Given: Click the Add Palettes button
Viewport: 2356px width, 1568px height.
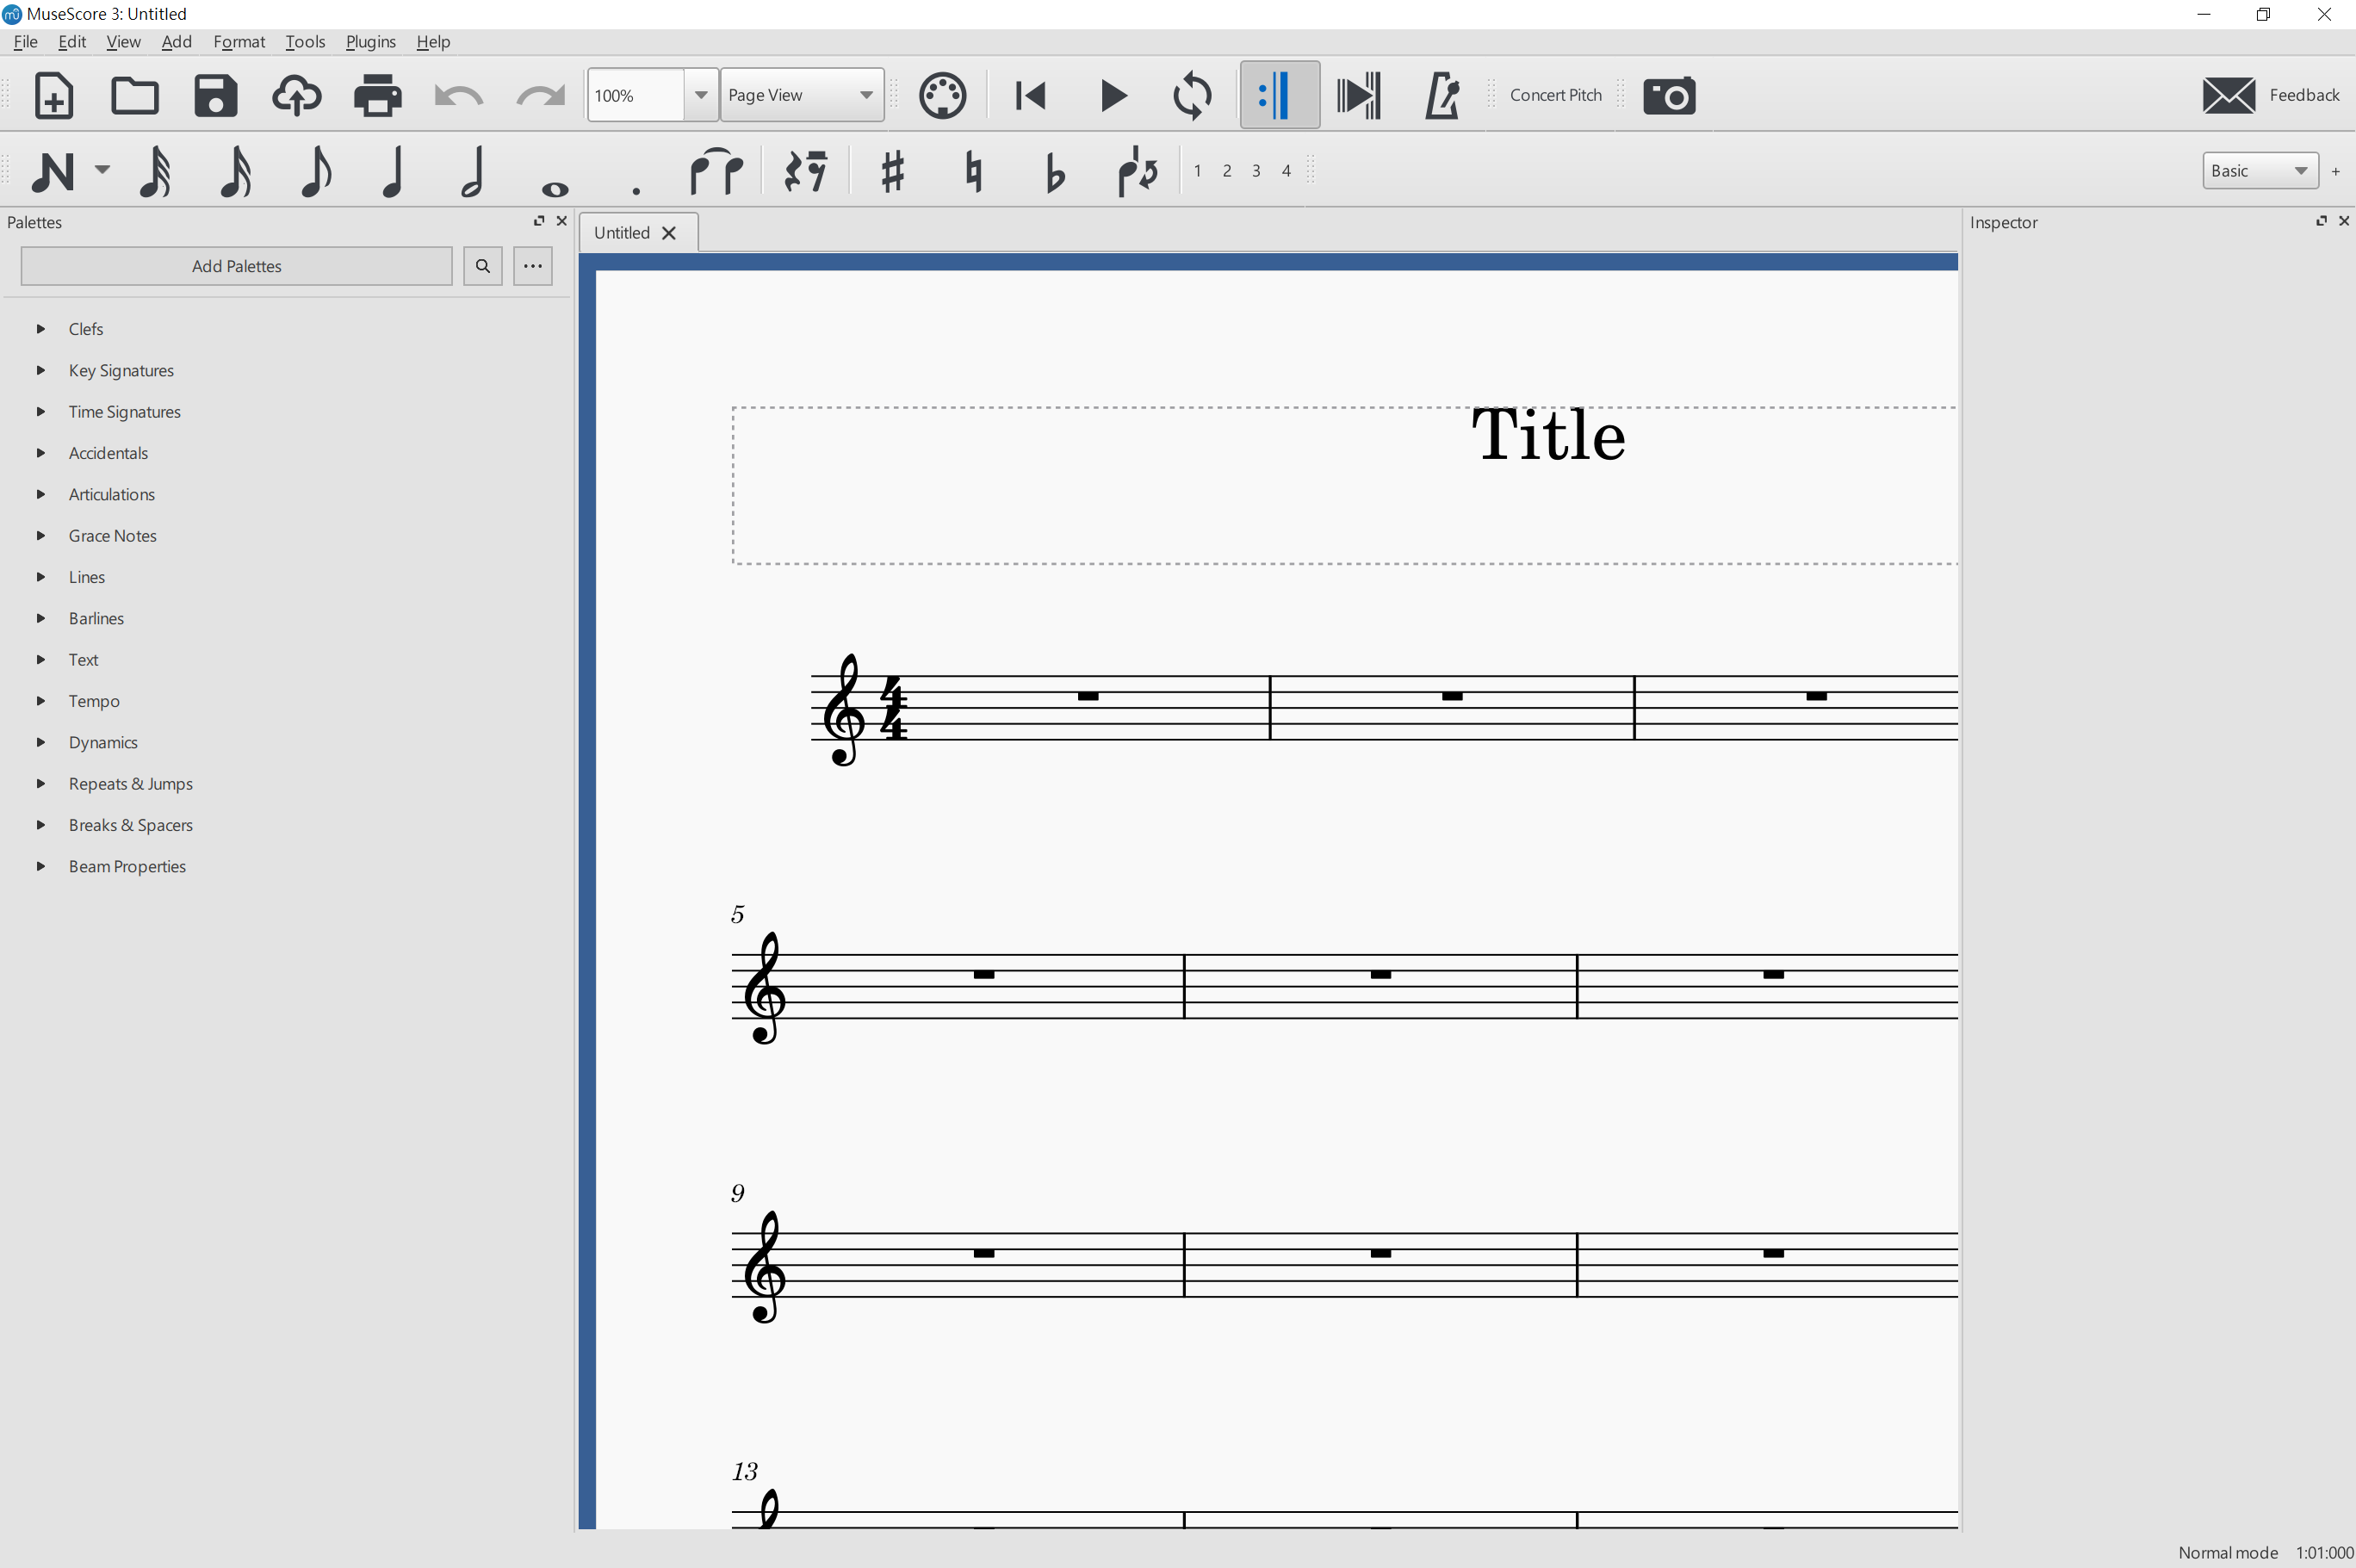Looking at the screenshot, I should [236, 266].
